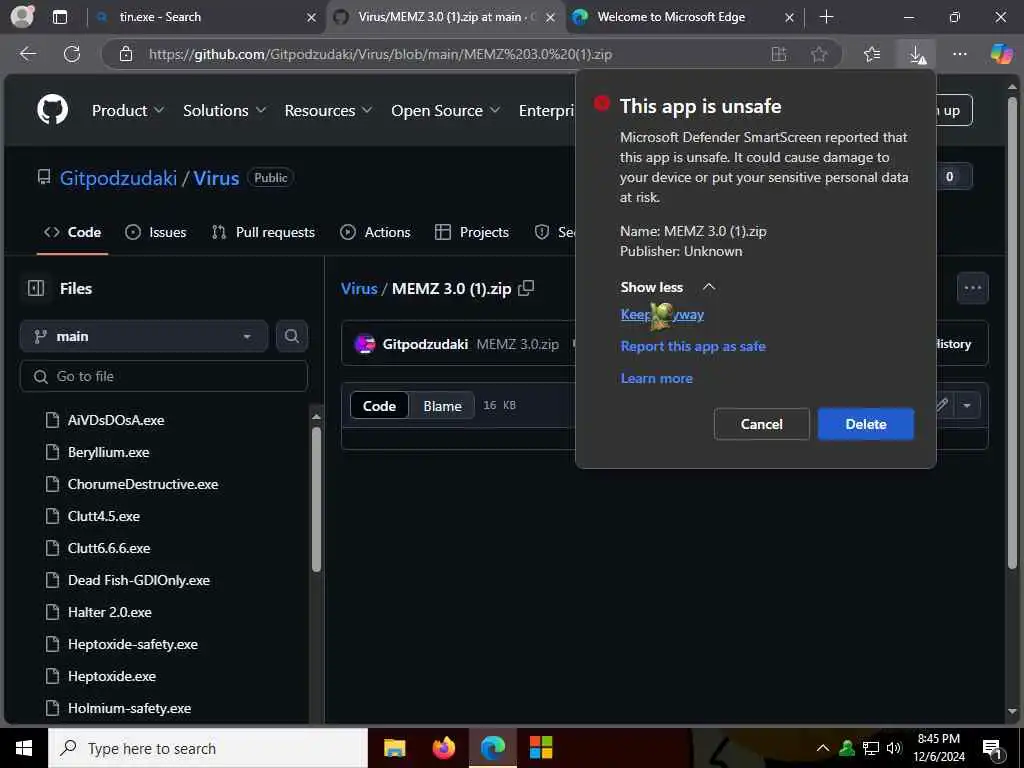Click the taskbar clock date
Screen dimensions: 1024x768
(938, 748)
